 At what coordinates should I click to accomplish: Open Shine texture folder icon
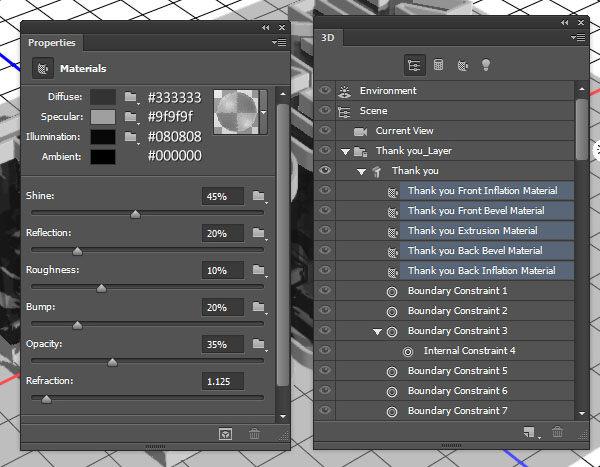tap(260, 196)
